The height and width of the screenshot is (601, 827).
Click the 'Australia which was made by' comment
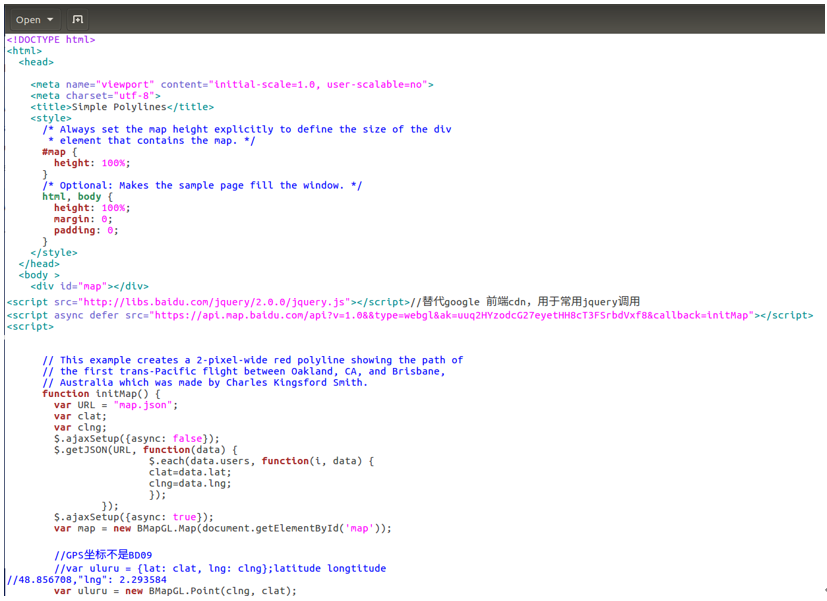(205, 383)
